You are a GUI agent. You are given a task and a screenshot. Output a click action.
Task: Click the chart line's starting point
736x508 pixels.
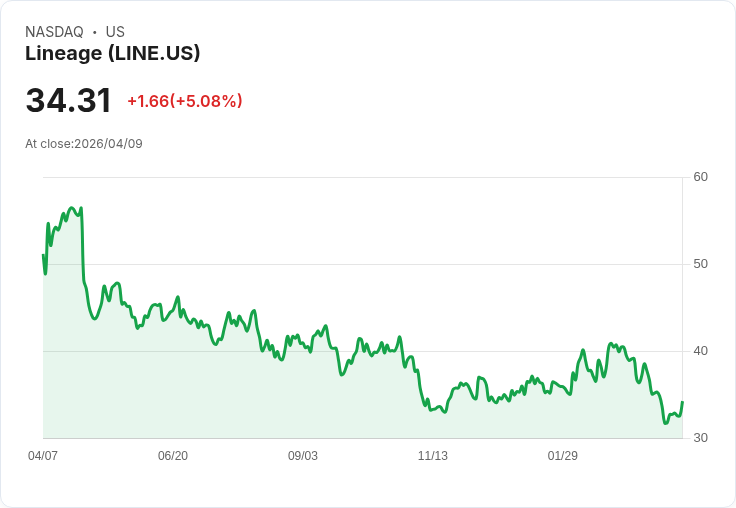[43, 256]
